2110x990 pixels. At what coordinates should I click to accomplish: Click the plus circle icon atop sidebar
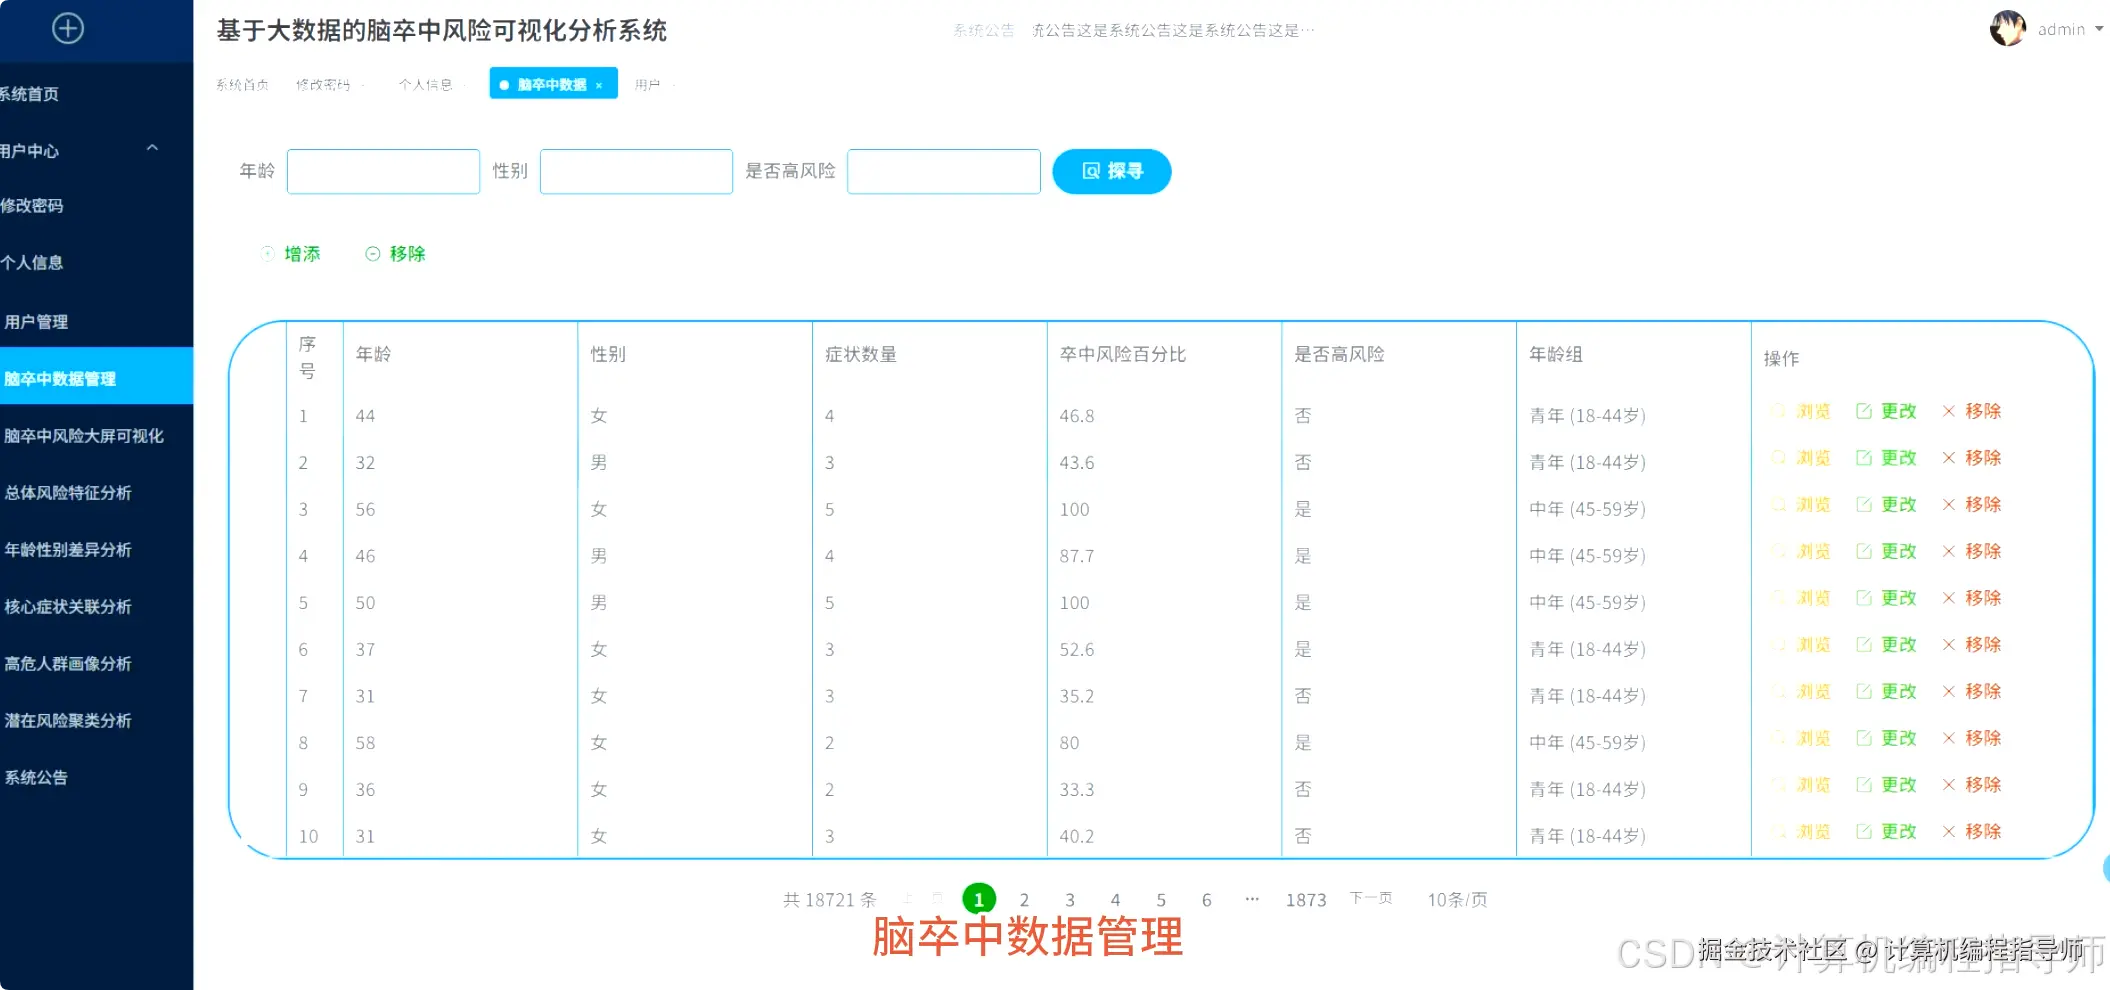coord(68,28)
